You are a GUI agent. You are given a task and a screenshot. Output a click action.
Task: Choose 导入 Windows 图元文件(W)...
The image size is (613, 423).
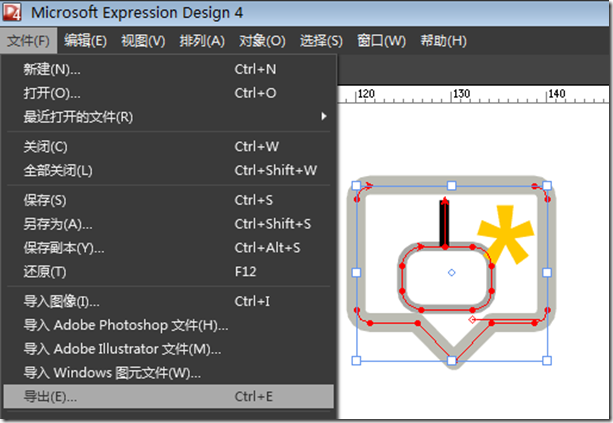(x=168, y=373)
